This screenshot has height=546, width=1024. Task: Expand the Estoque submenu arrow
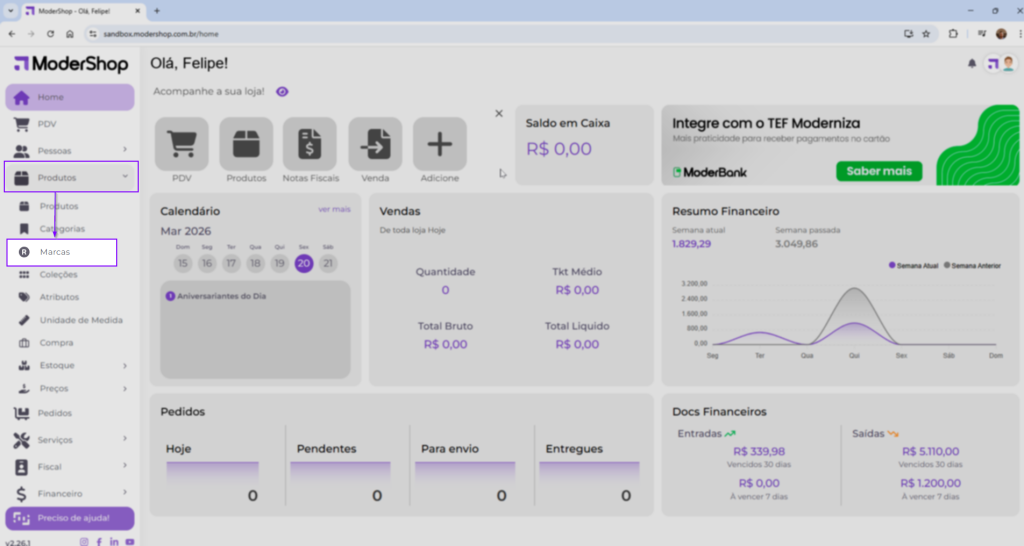click(124, 365)
